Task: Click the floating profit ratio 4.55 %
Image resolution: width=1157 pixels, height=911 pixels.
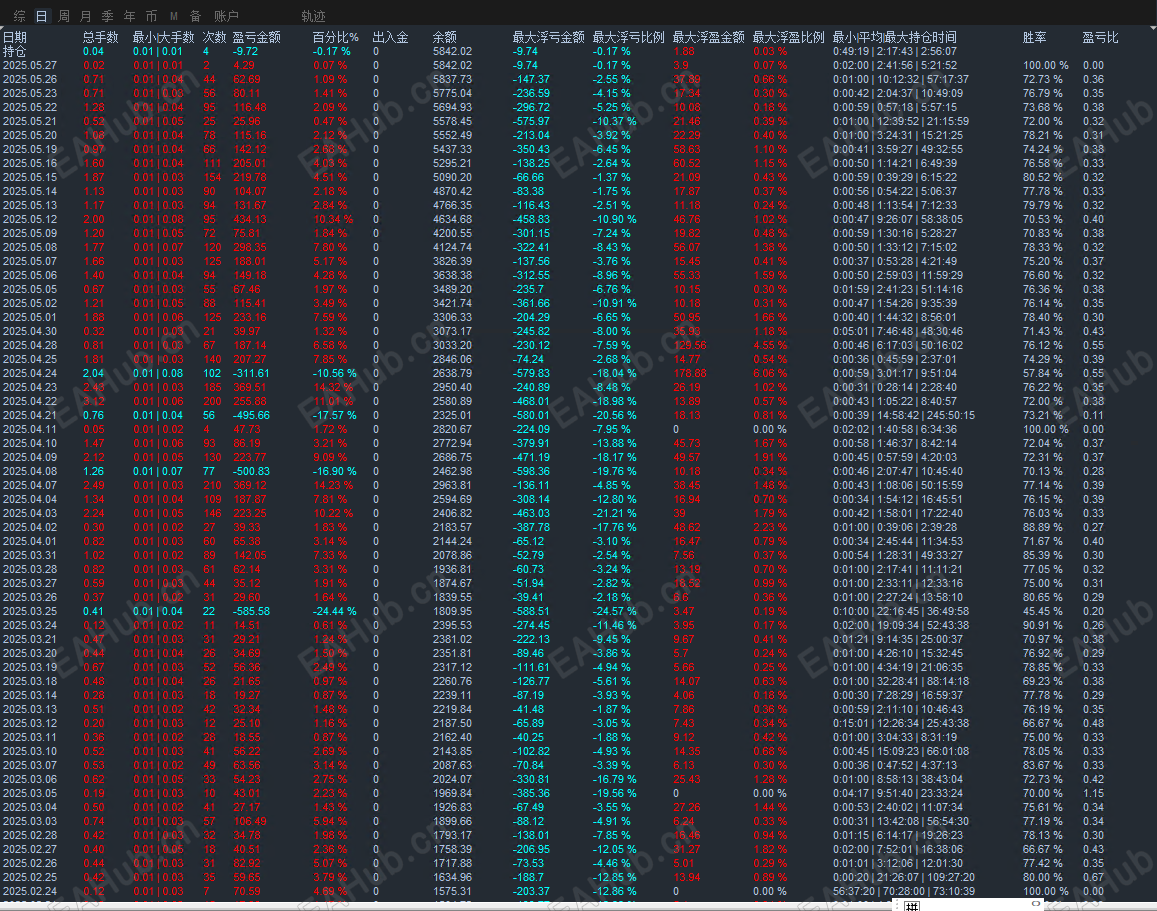Action: [770, 345]
